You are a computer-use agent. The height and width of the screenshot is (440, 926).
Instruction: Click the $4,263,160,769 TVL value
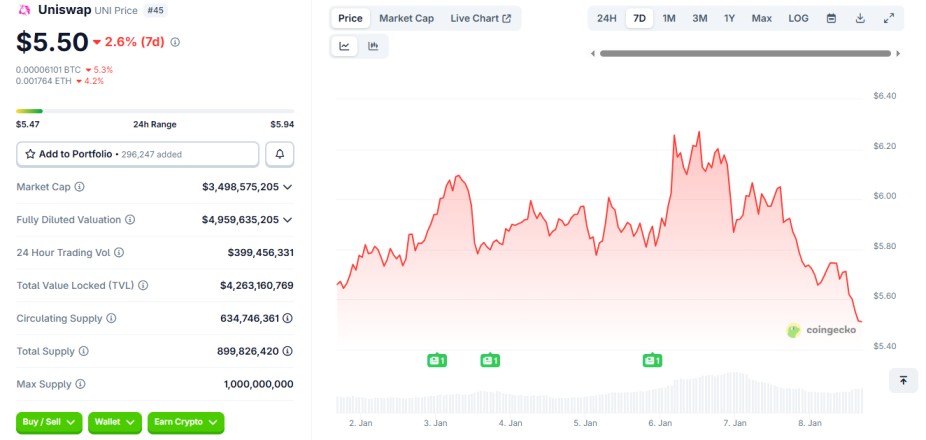257,285
